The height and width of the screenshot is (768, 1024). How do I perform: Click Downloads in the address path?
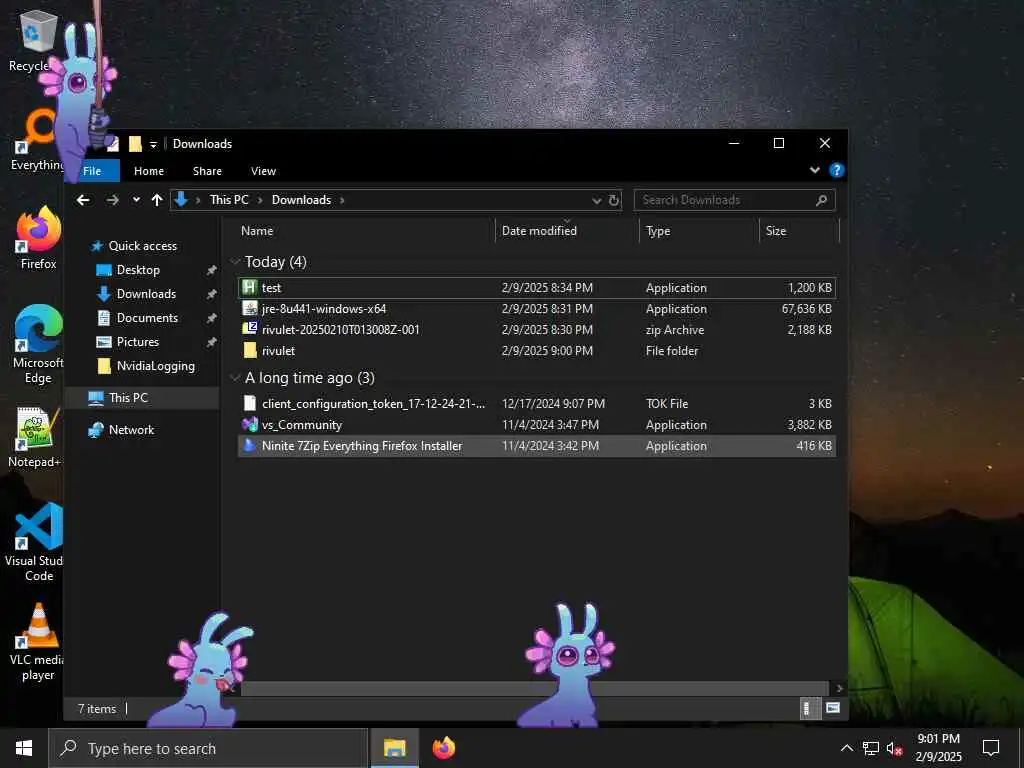click(301, 200)
